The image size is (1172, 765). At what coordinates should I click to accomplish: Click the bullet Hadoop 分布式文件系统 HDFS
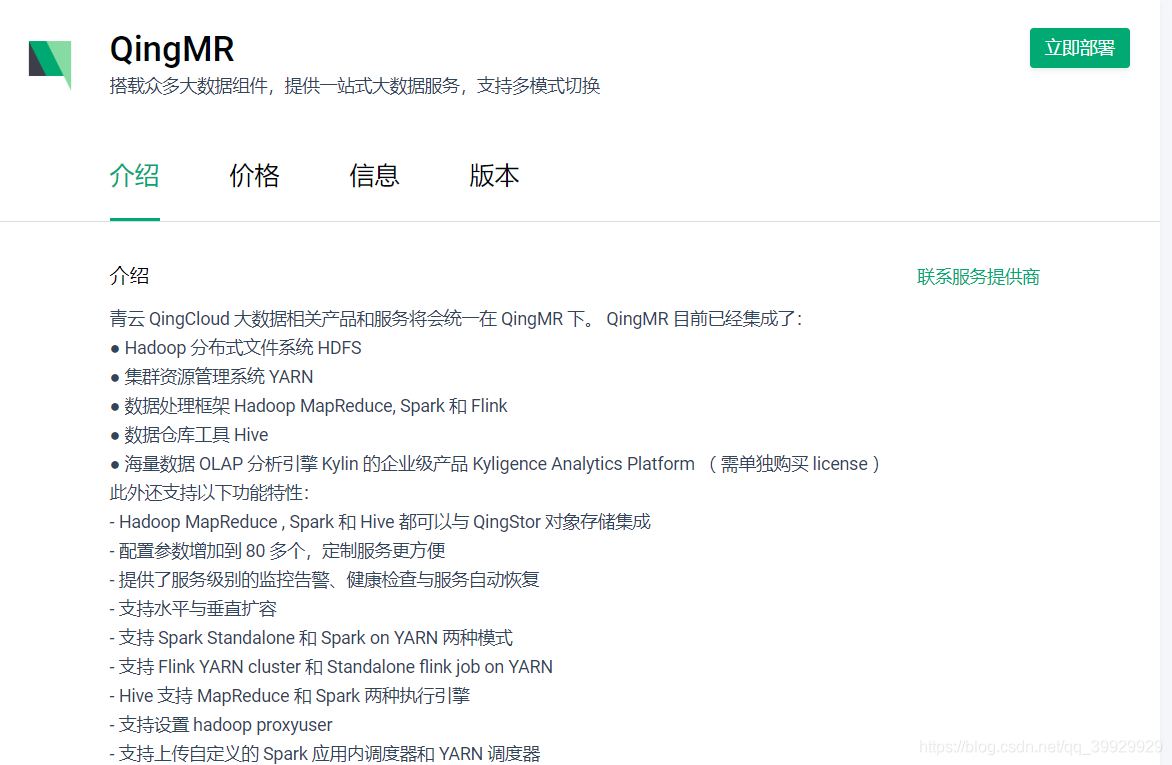[x=235, y=348]
